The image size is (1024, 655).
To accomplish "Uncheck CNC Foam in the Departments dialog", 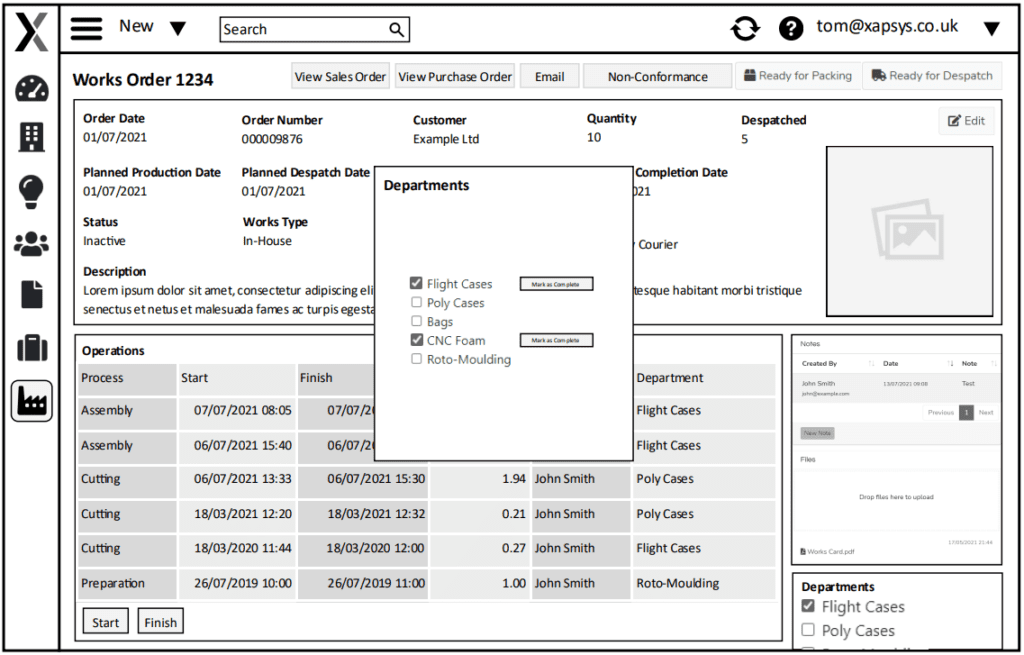I will click(x=416, y=340).
